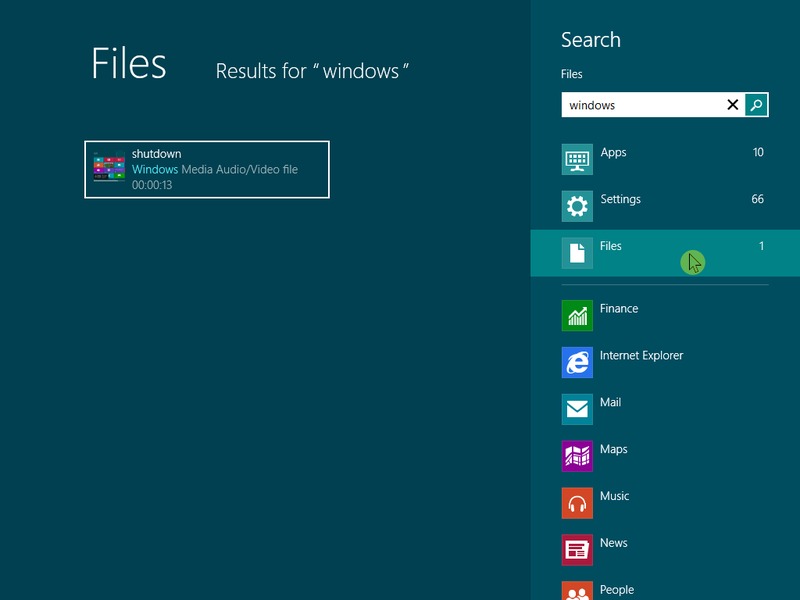Click the shutdown file name text
The image size is (800, 600).
pos(157,154)
